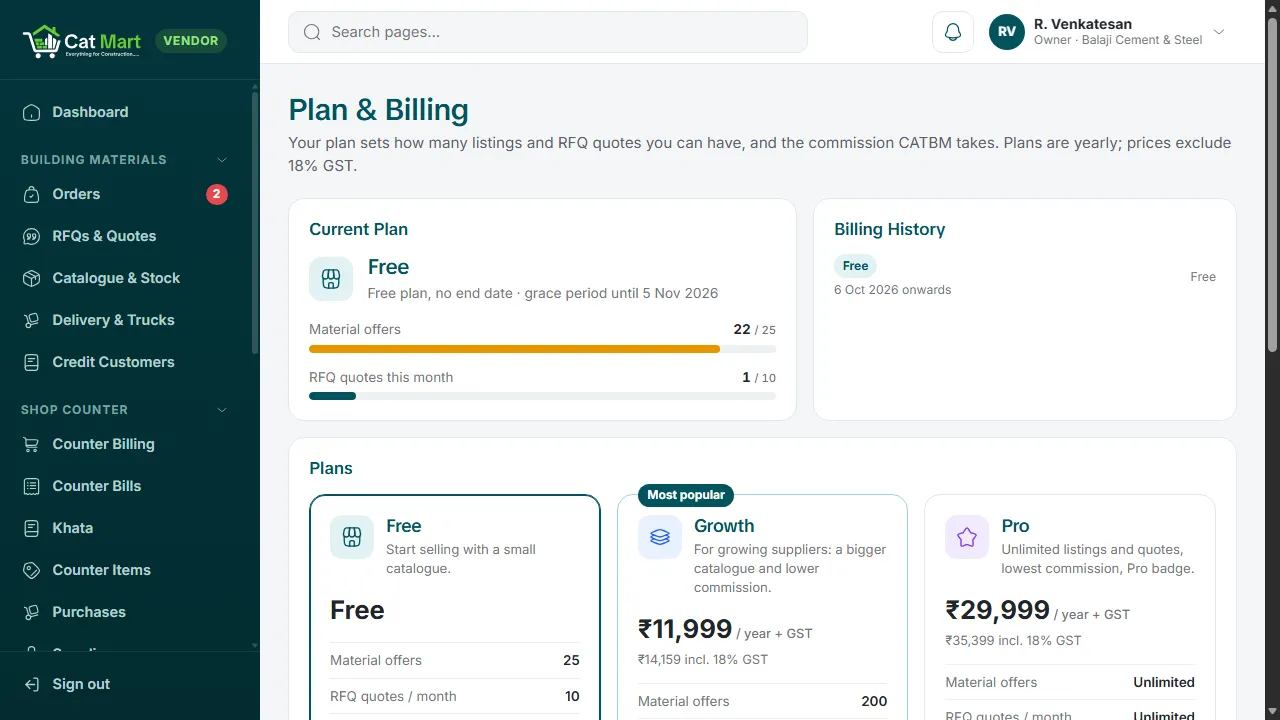Click the Search pages input field
The width and height of the screenshot is (1280, 720).
pyautogui.click(x=548, y=32)
